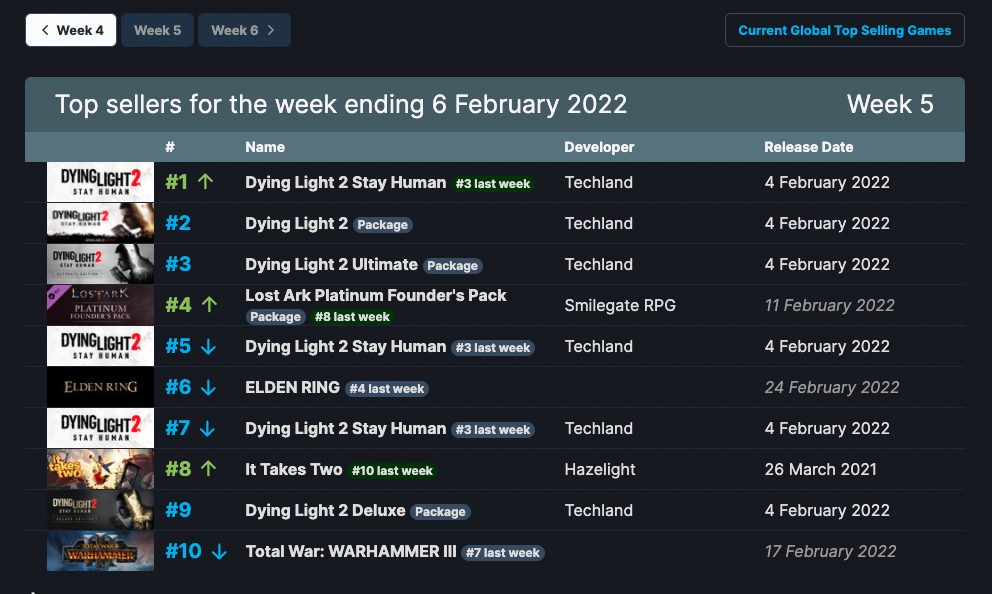This screenshot has width=992, height=594.
Task: Open the ELDEN RING link
Action: [x=292, y=387]
